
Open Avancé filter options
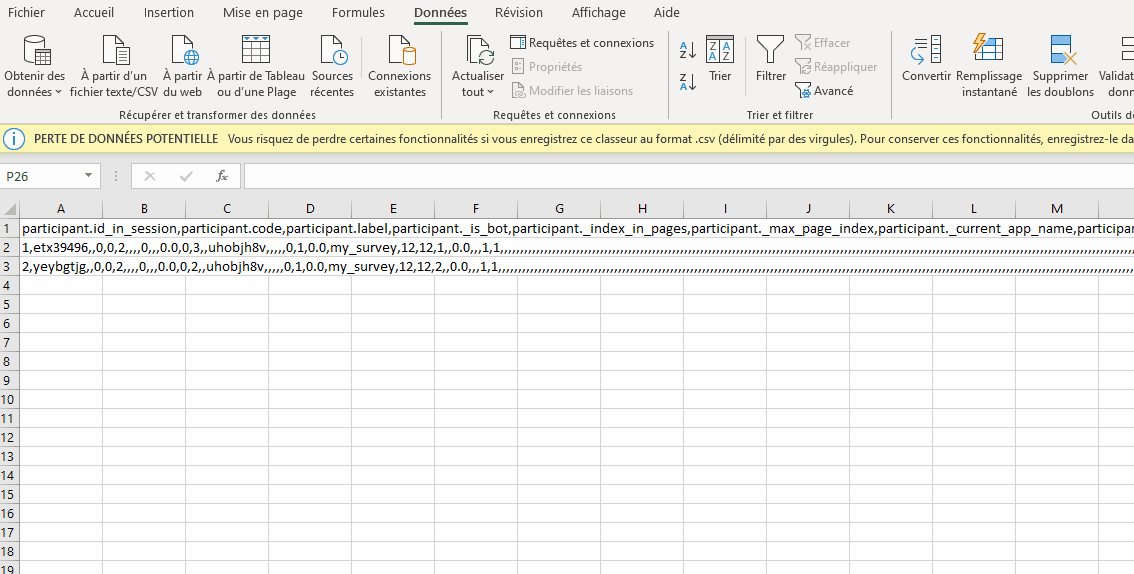824,90
